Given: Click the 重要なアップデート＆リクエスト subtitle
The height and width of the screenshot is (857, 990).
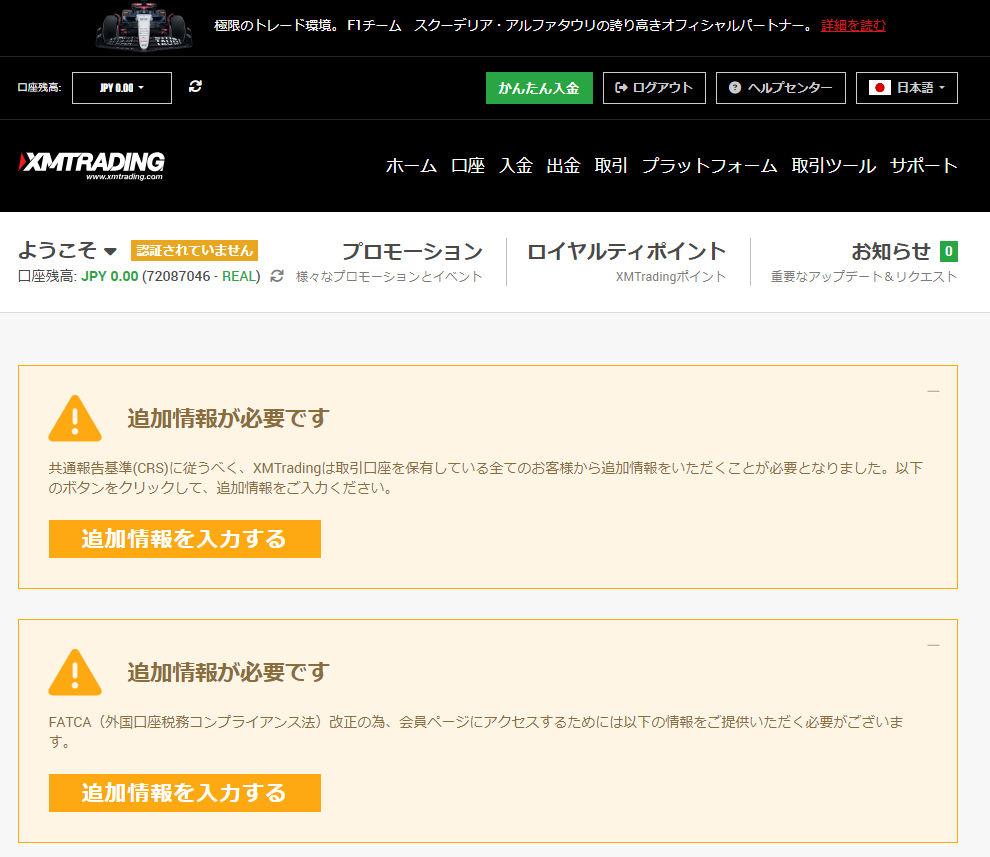Looking at the screenshot, I should [x=864, y=277].
